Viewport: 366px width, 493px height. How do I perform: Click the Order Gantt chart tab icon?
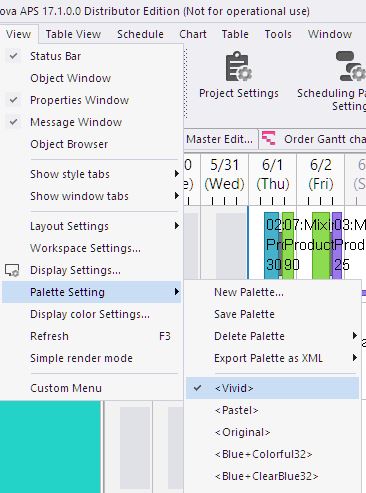[269, 139]
